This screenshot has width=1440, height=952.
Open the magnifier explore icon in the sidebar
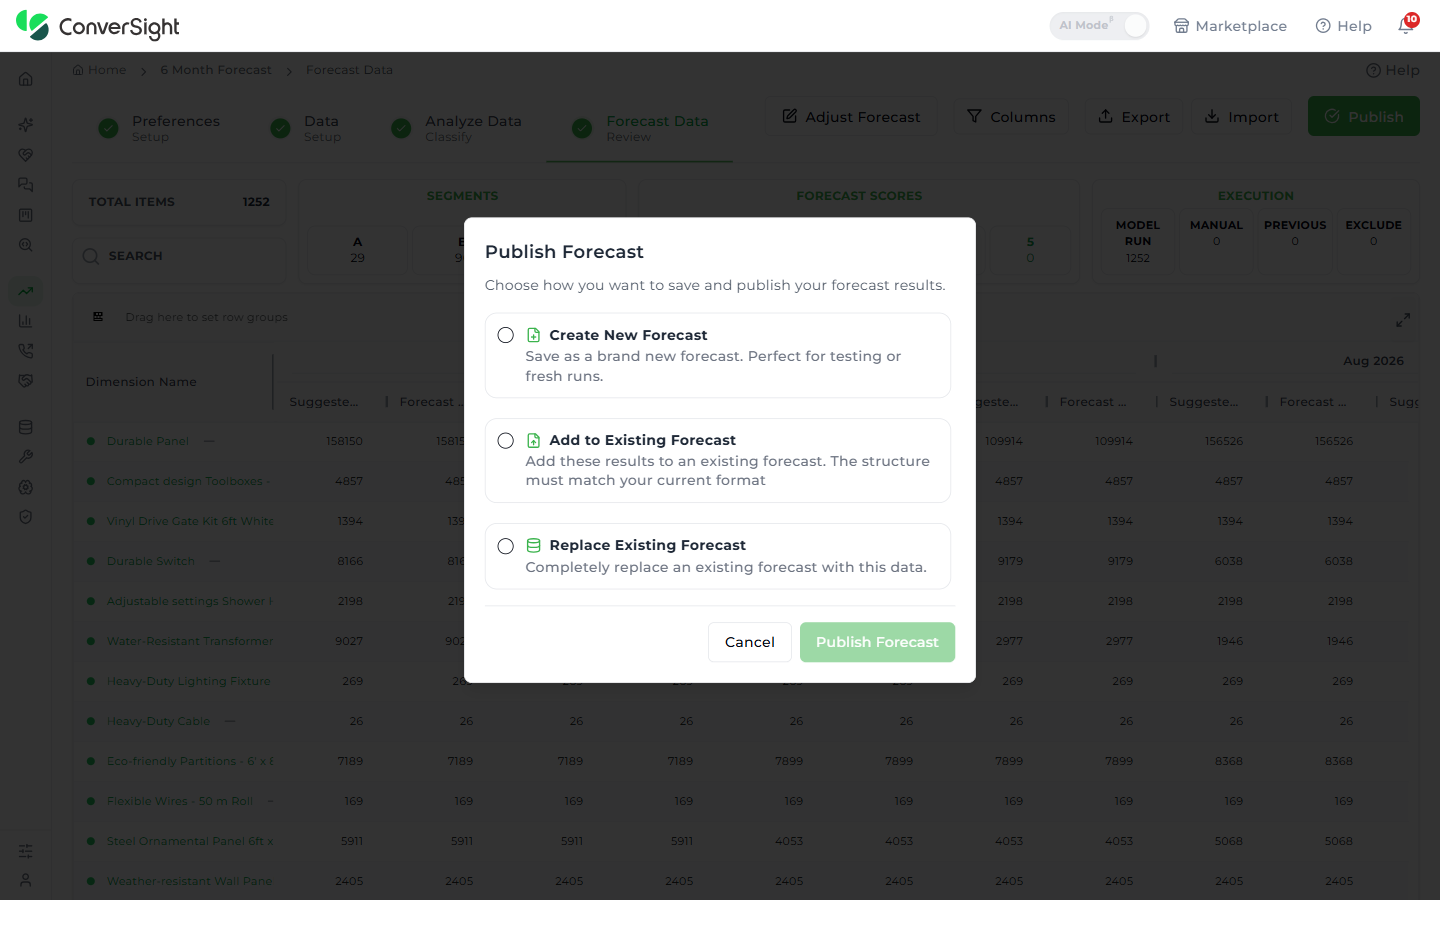pyautogui.click(x=26, y=245)
